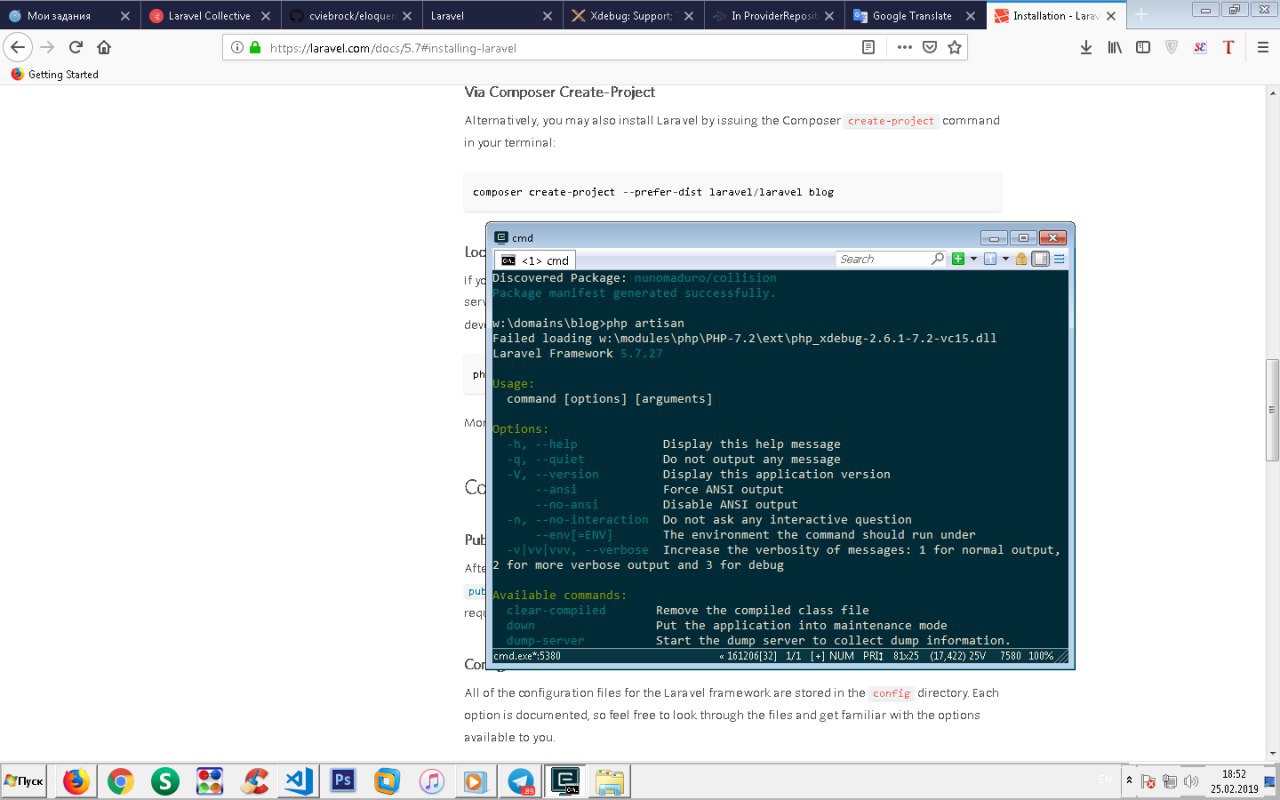Open page actions three-dot menu
Image resolution: width=1280 pixels, height=800 pixels.
(904, 47)
